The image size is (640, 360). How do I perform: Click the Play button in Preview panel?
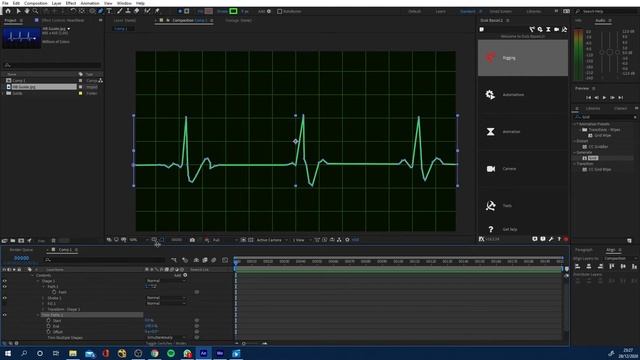[604, 98]
